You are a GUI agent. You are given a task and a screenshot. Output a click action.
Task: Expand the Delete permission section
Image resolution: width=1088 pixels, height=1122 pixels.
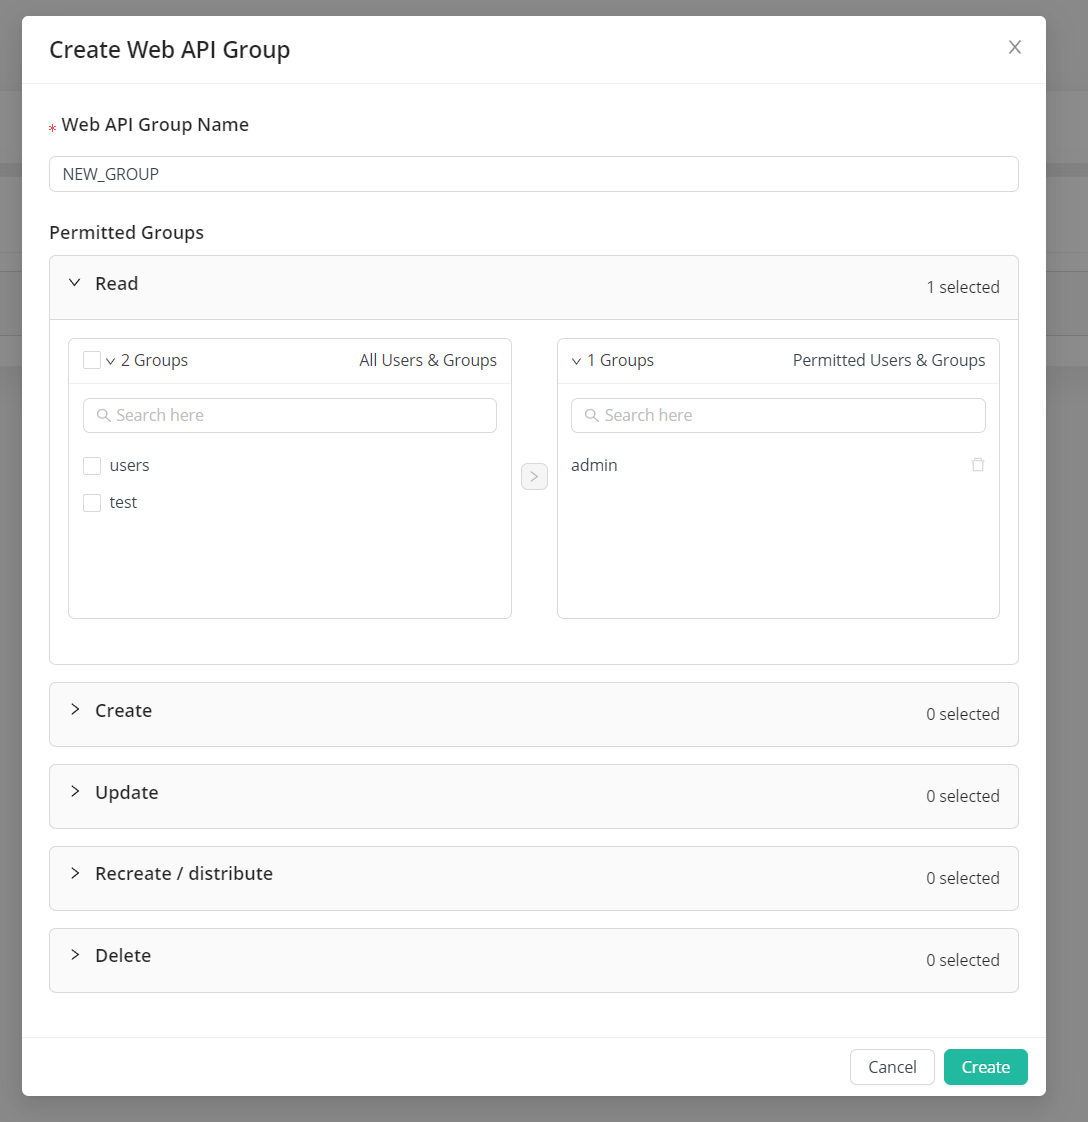[75, 955]
